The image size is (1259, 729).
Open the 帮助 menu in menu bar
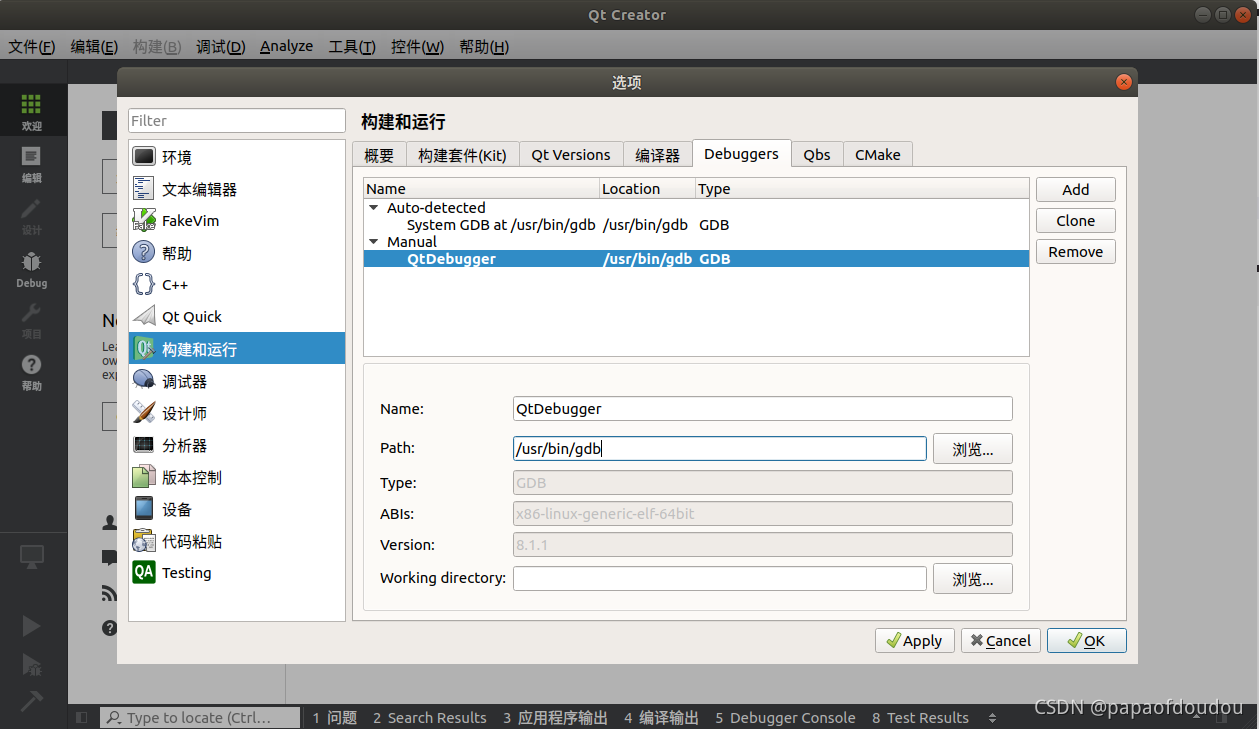tap(484, 46)
